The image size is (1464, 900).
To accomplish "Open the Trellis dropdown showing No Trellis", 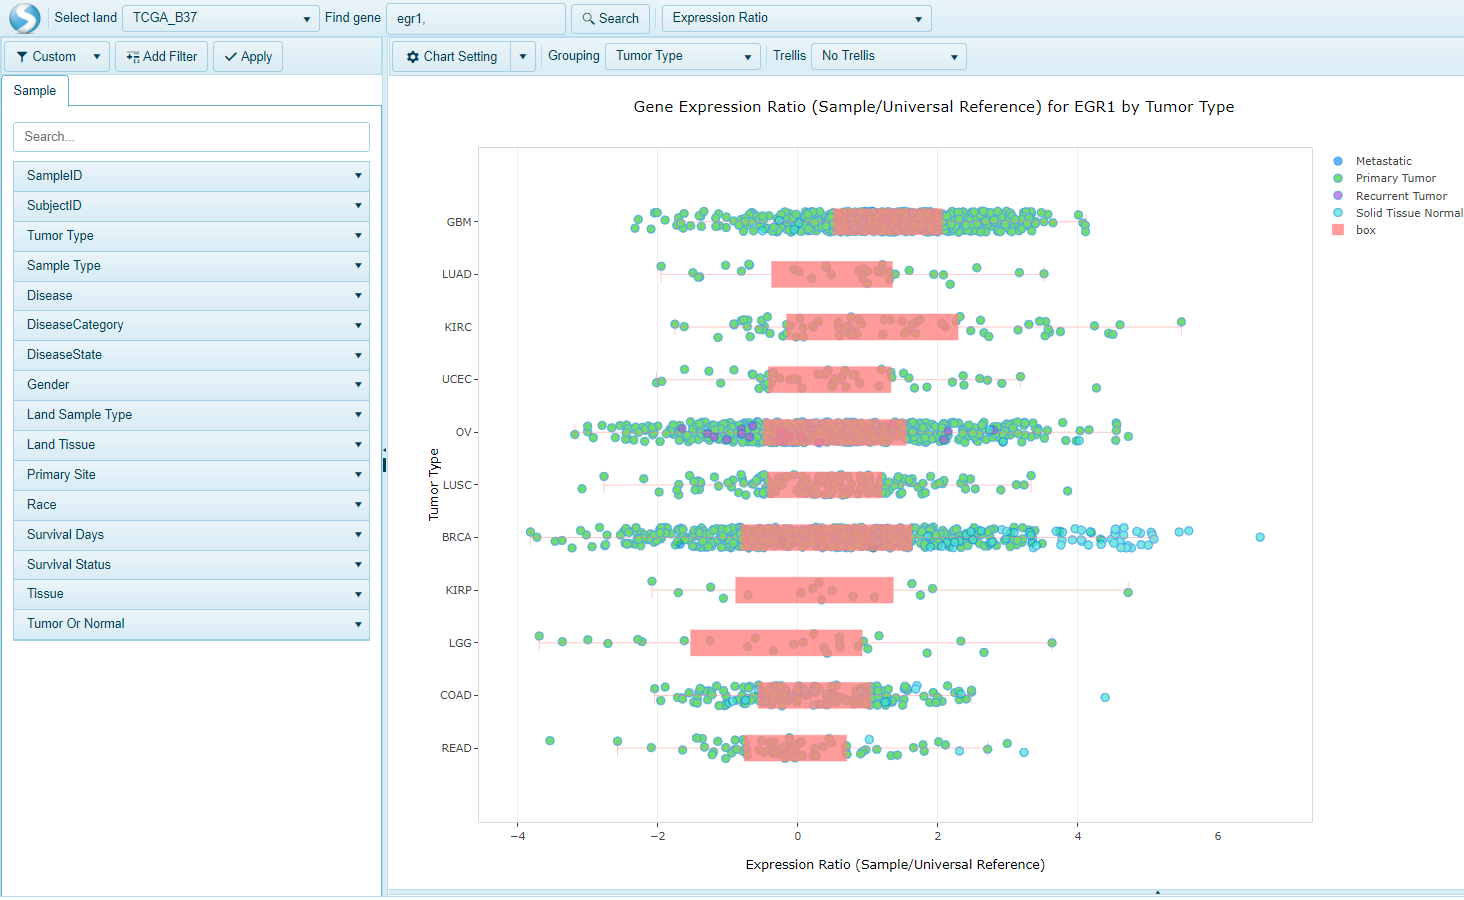I will (x=888, y=56).
